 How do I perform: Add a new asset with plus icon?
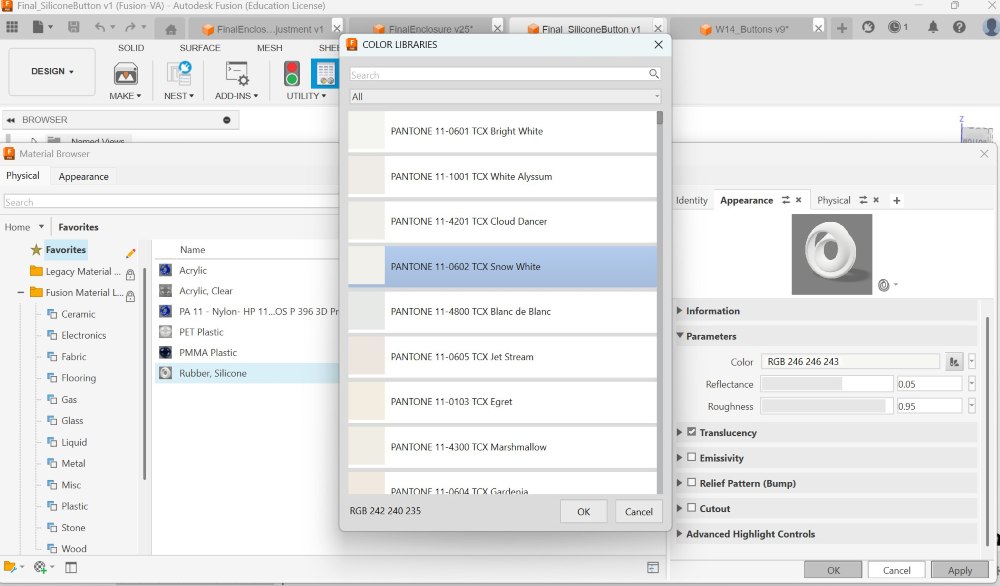[897, 200]
